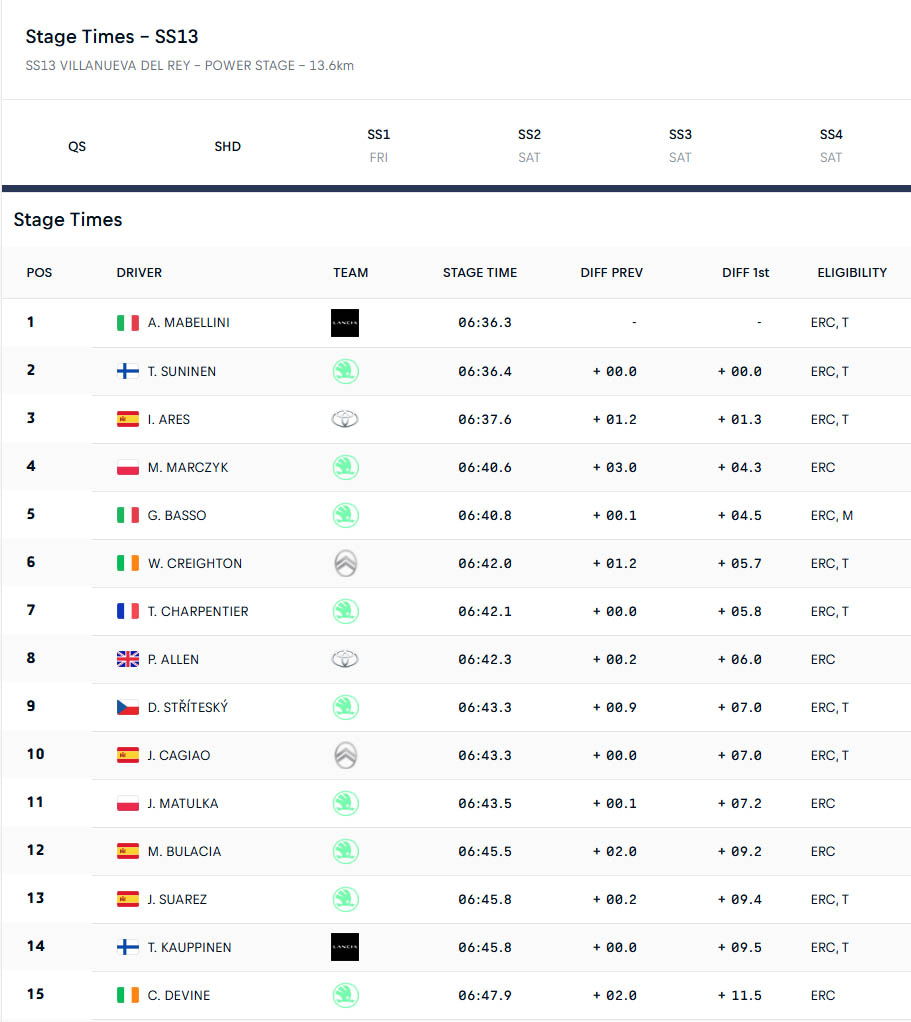Open driver A. Mabellini's entry
This screenshot has width=911, height=1022.
189,323
